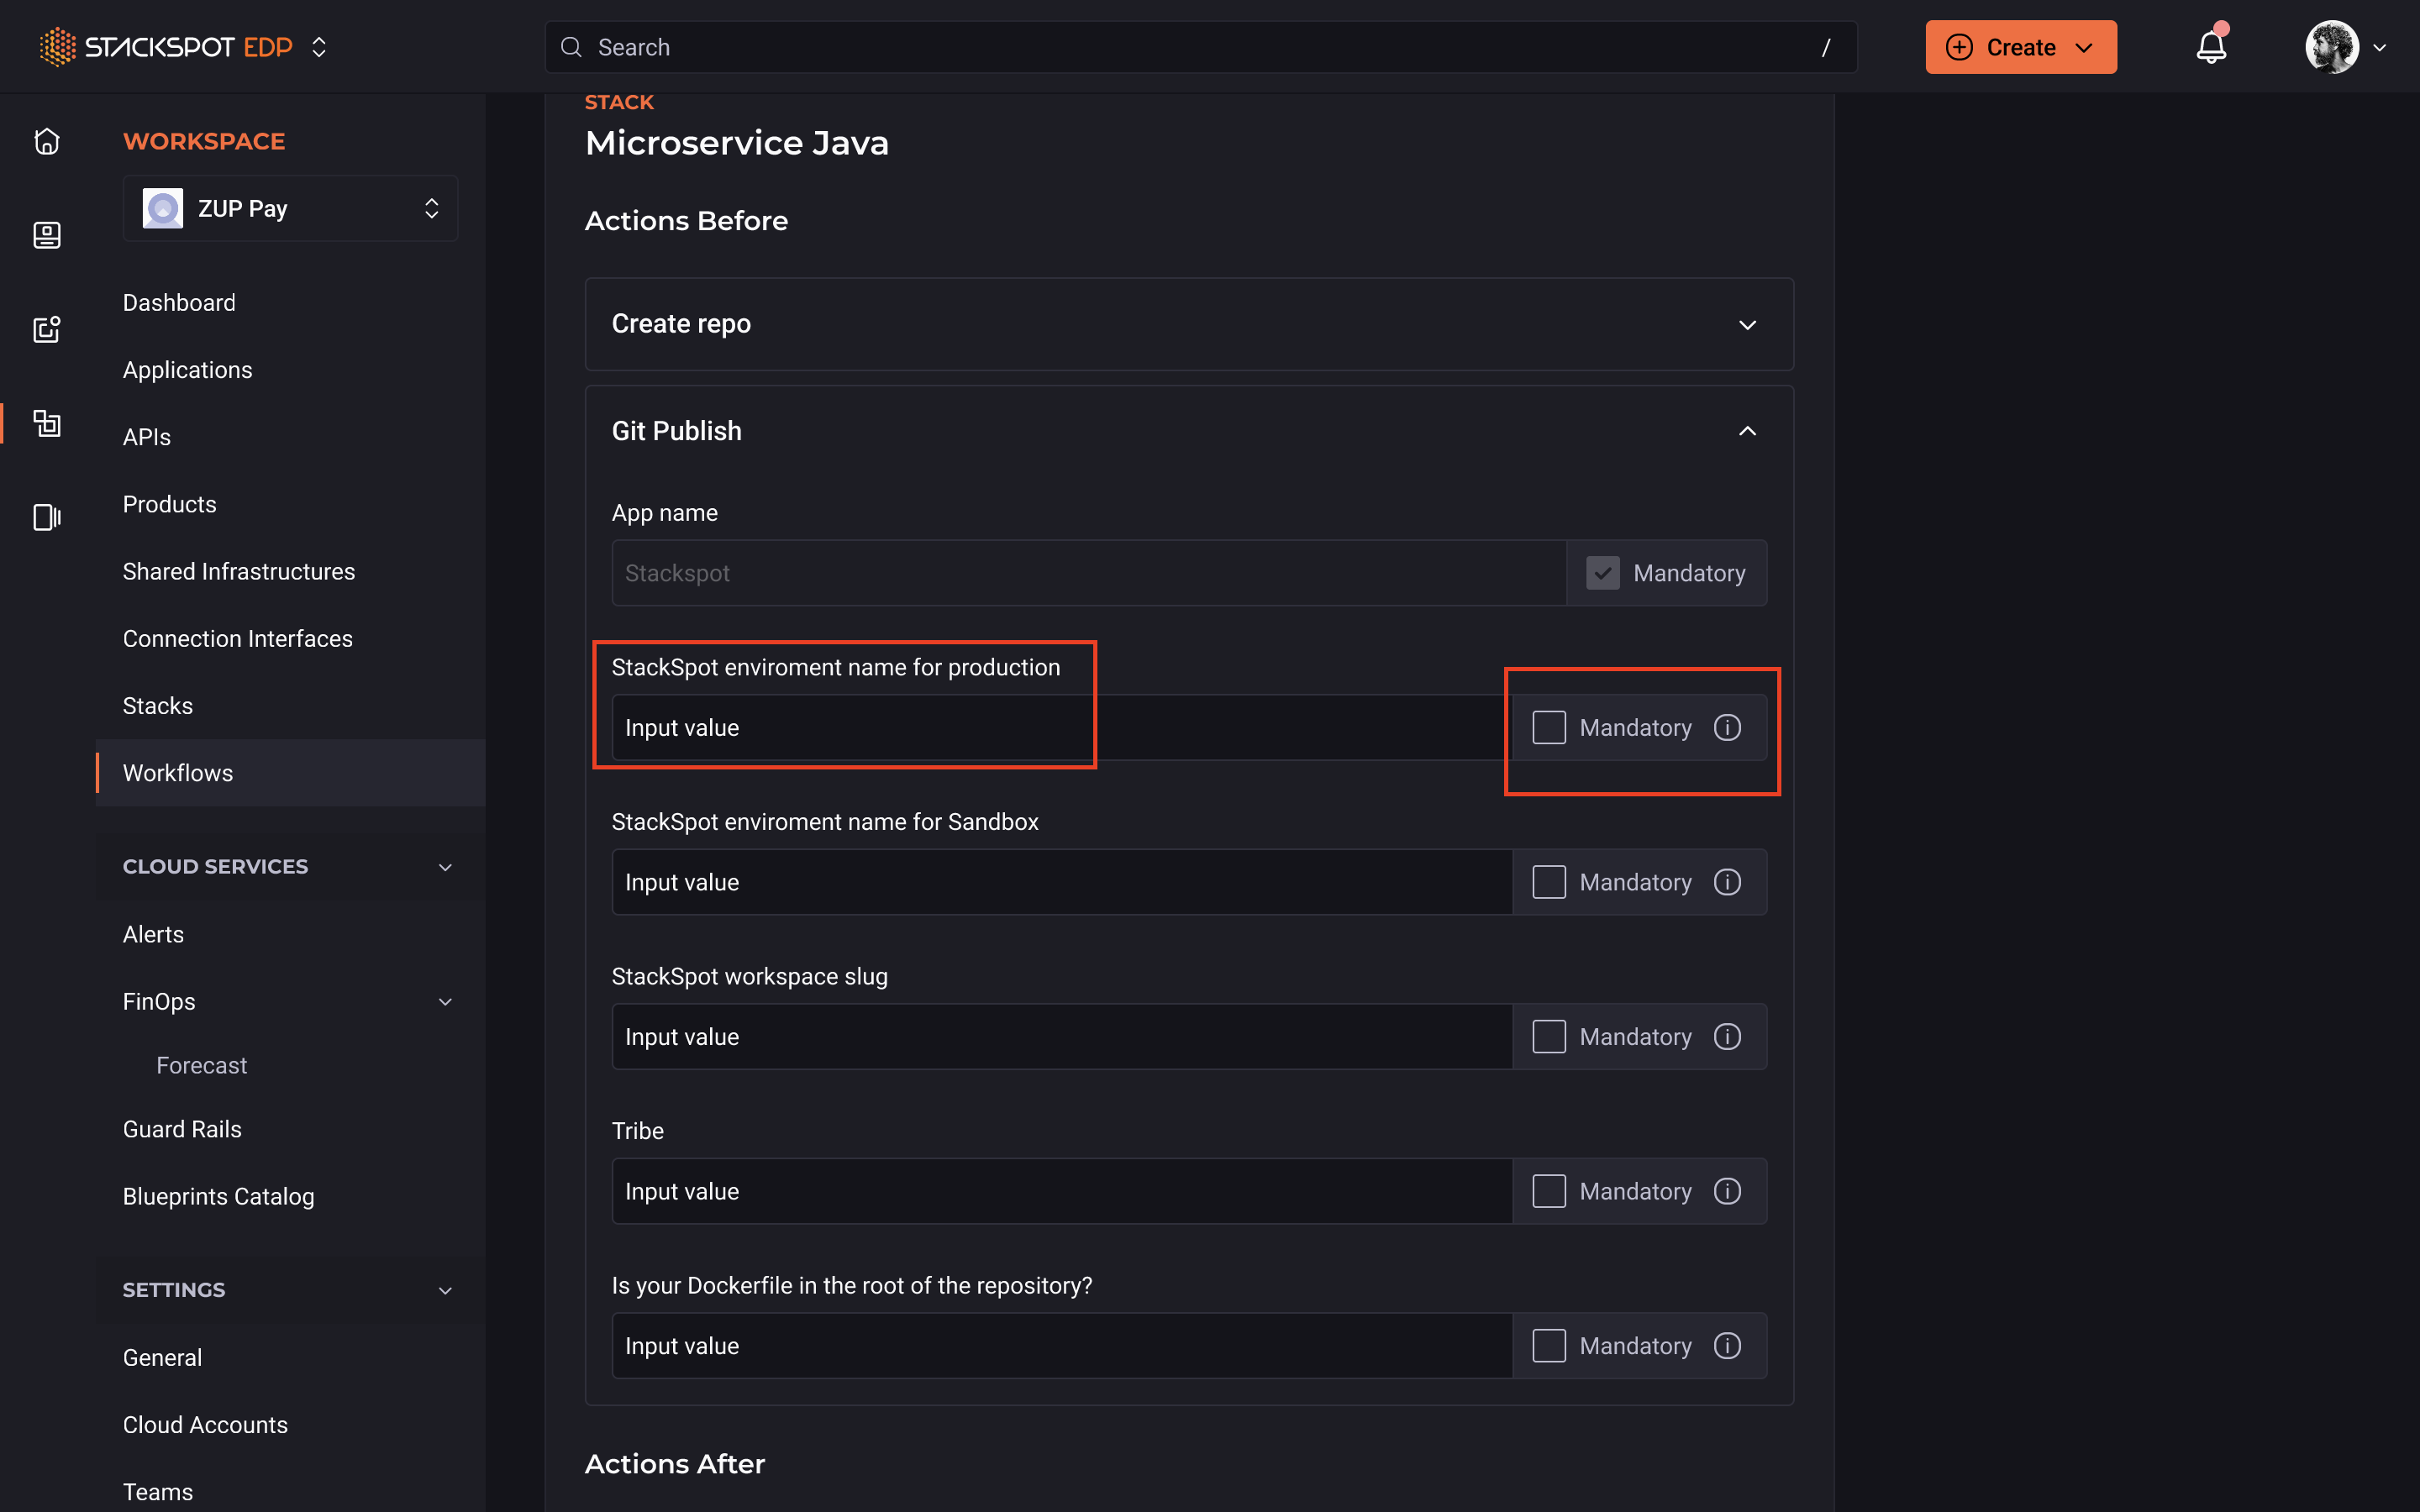Collapse the FinOps submenu chevron

pos(445,1002)
